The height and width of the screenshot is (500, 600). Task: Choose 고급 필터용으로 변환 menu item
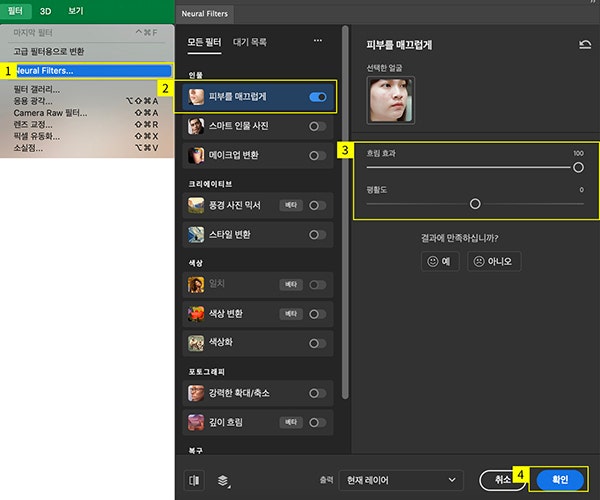click(49, 51)
